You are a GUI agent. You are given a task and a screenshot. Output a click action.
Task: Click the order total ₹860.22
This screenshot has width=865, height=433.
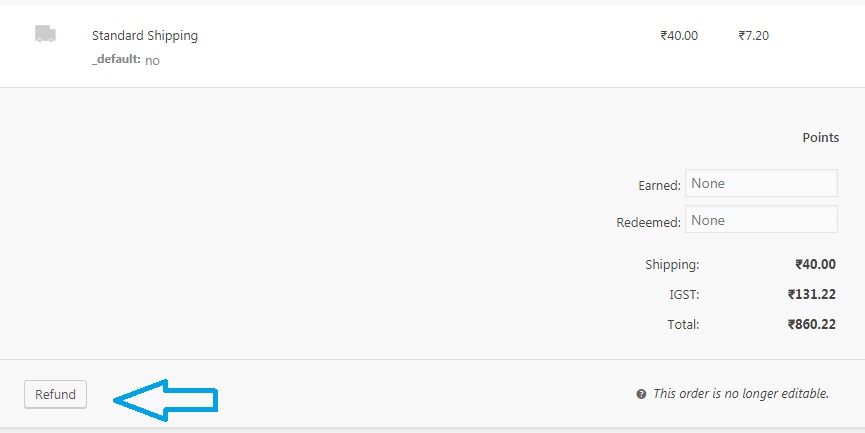811,324
